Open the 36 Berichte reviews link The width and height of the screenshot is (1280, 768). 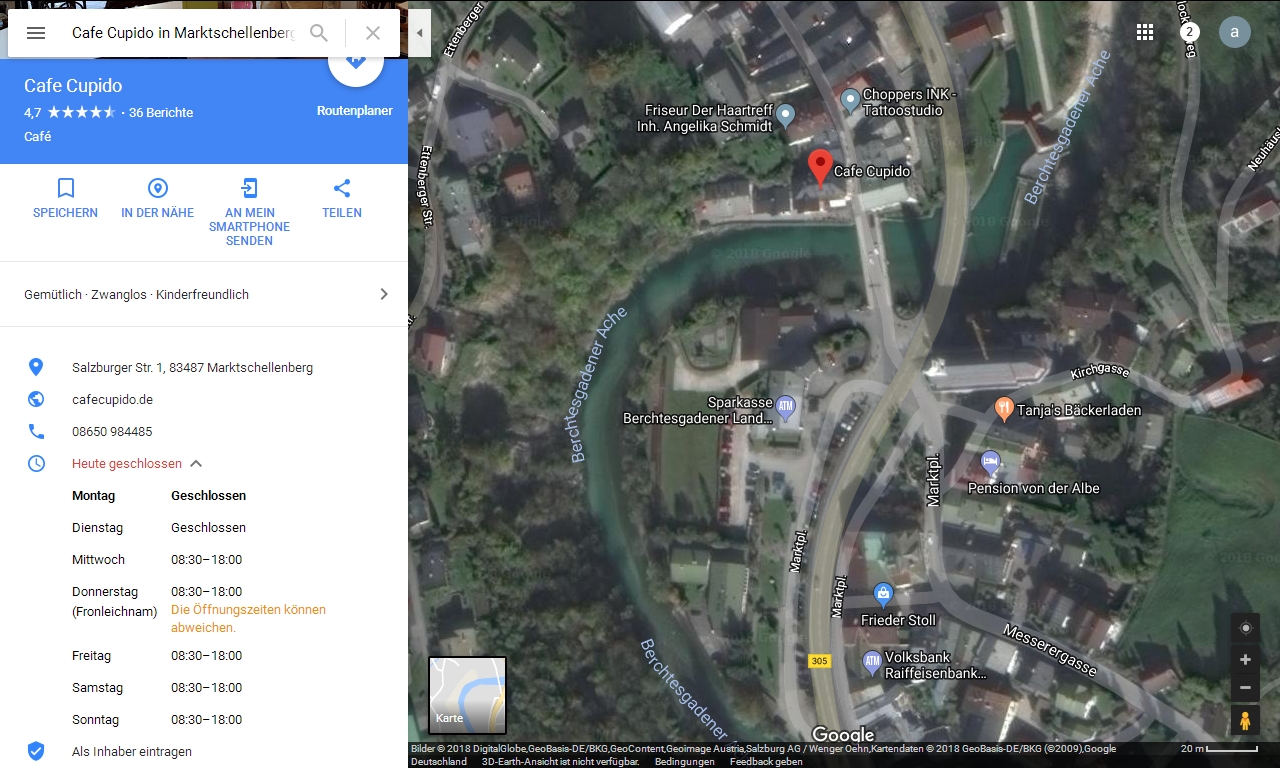pos(161,112)
